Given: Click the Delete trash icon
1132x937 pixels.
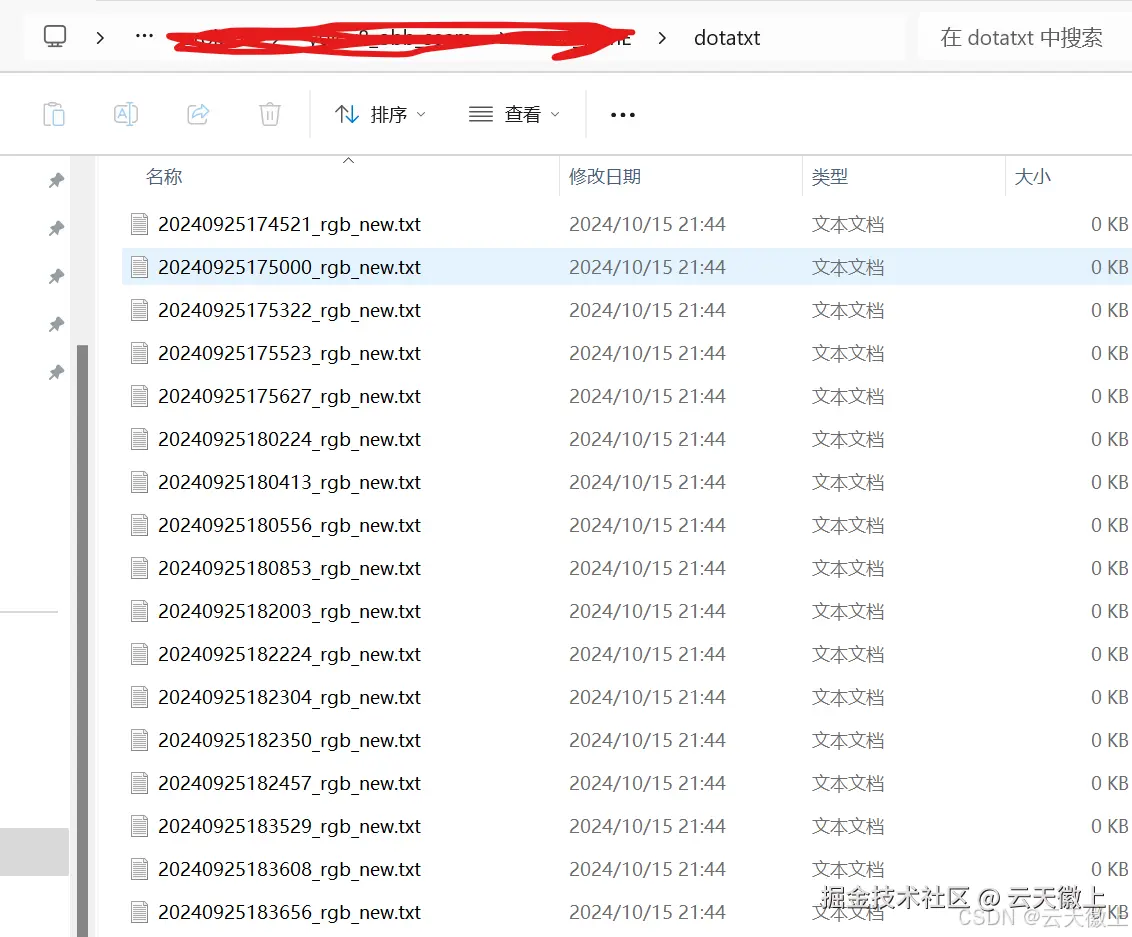Looking at the screenshot, I should pos(269,114).
